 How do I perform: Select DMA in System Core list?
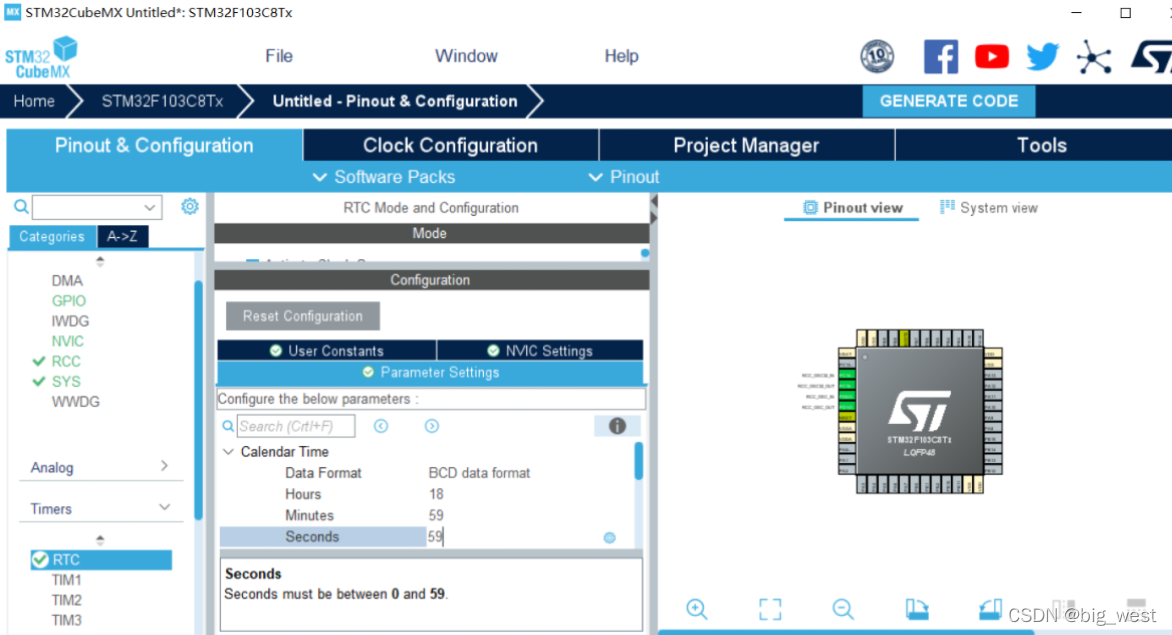(67, 280)
